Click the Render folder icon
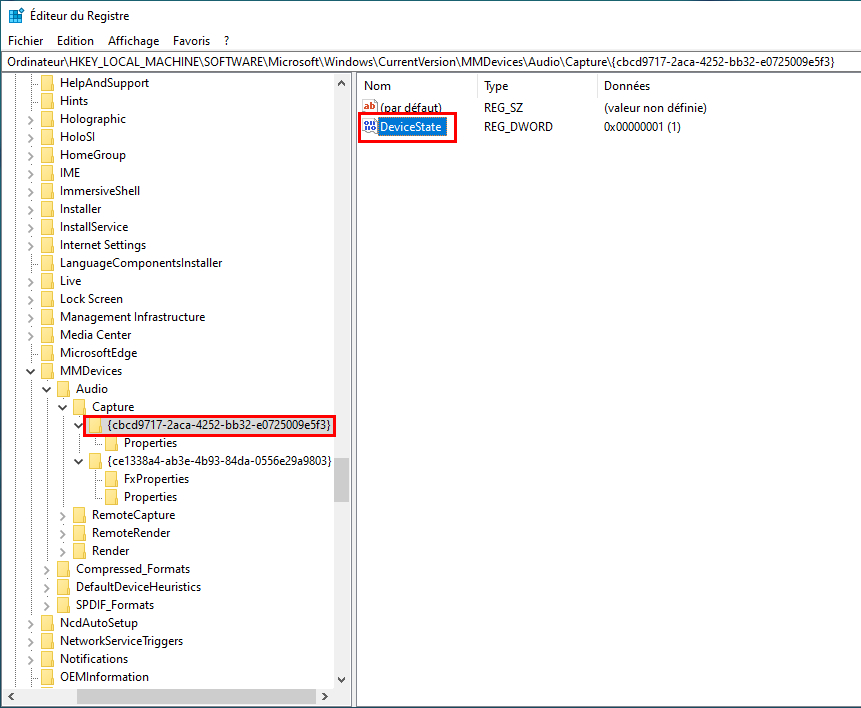 79,551
